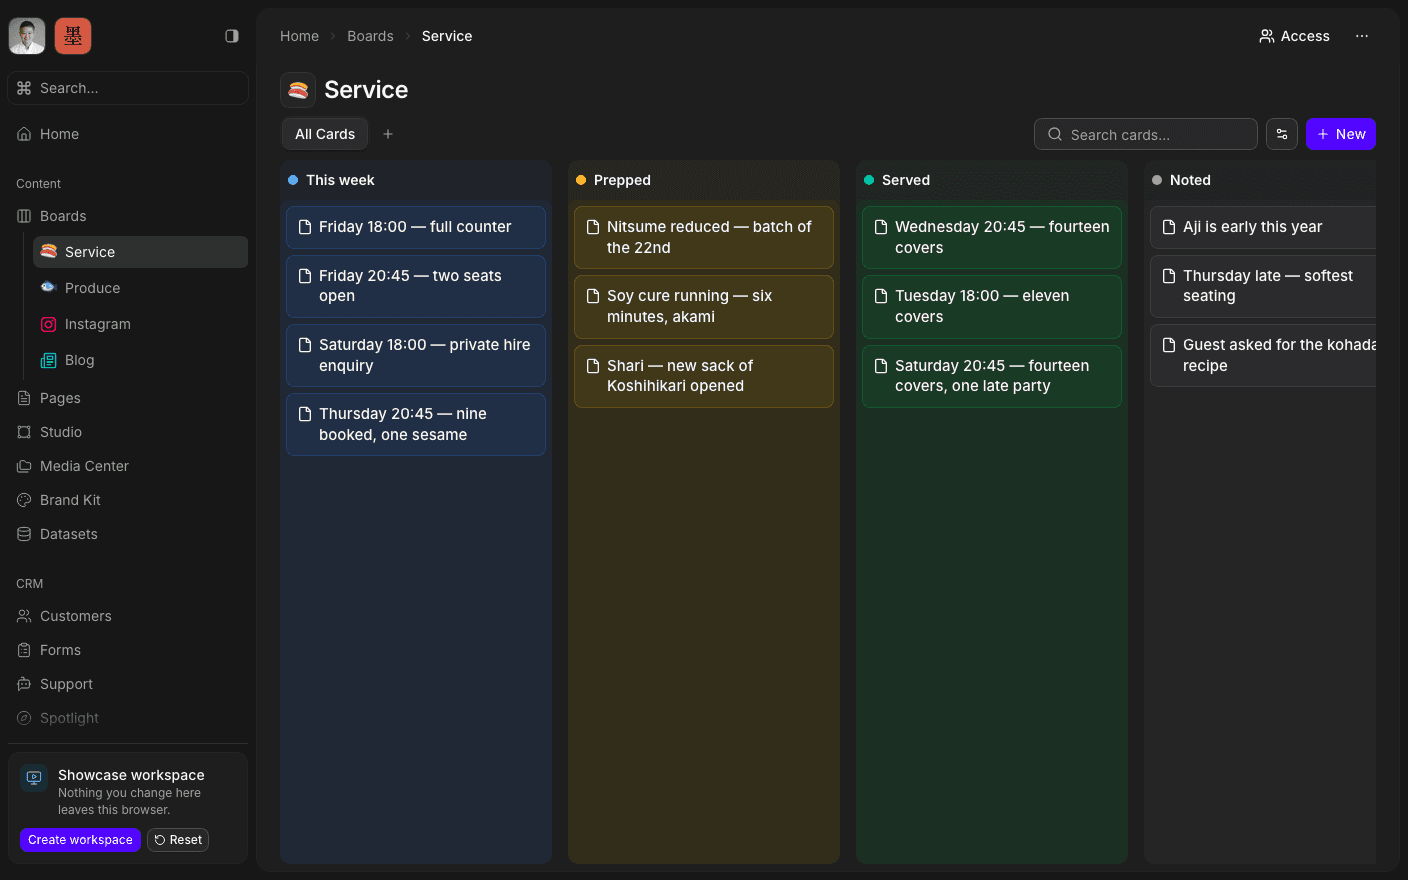Click the Prepped column orange dot
This screenshot has height=880, width=1408.
(x=581, y=180)
